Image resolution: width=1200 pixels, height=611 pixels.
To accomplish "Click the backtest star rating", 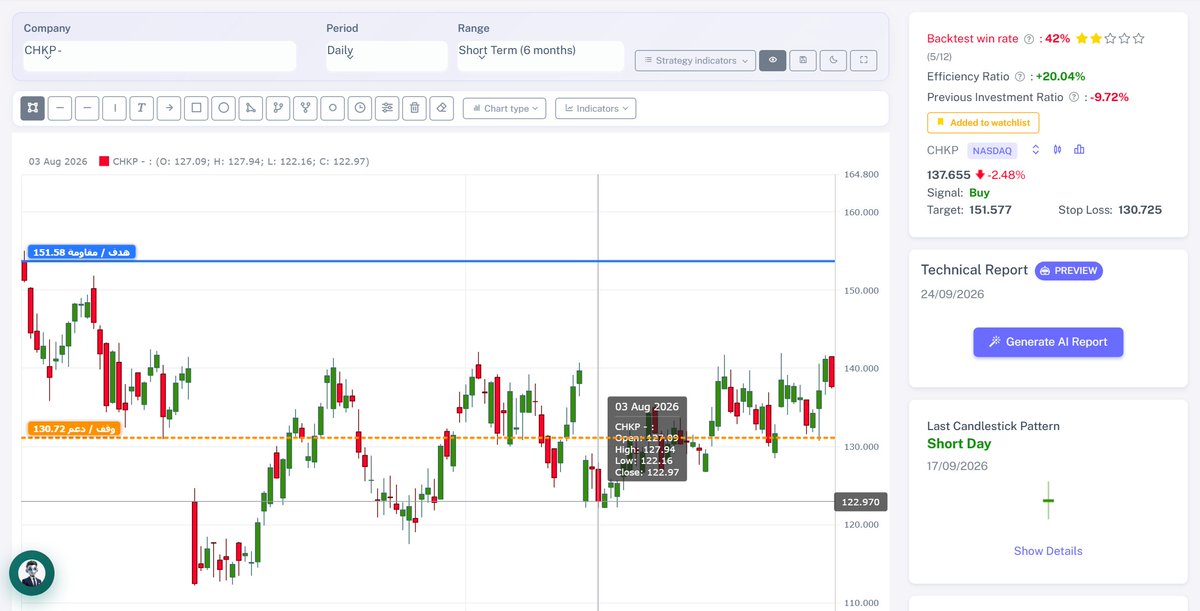I will (x=1110, y=39).
